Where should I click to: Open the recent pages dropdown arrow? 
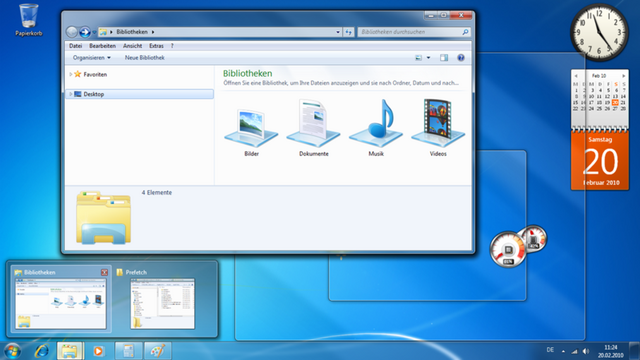pyautogui.click(x=94, y=32)
